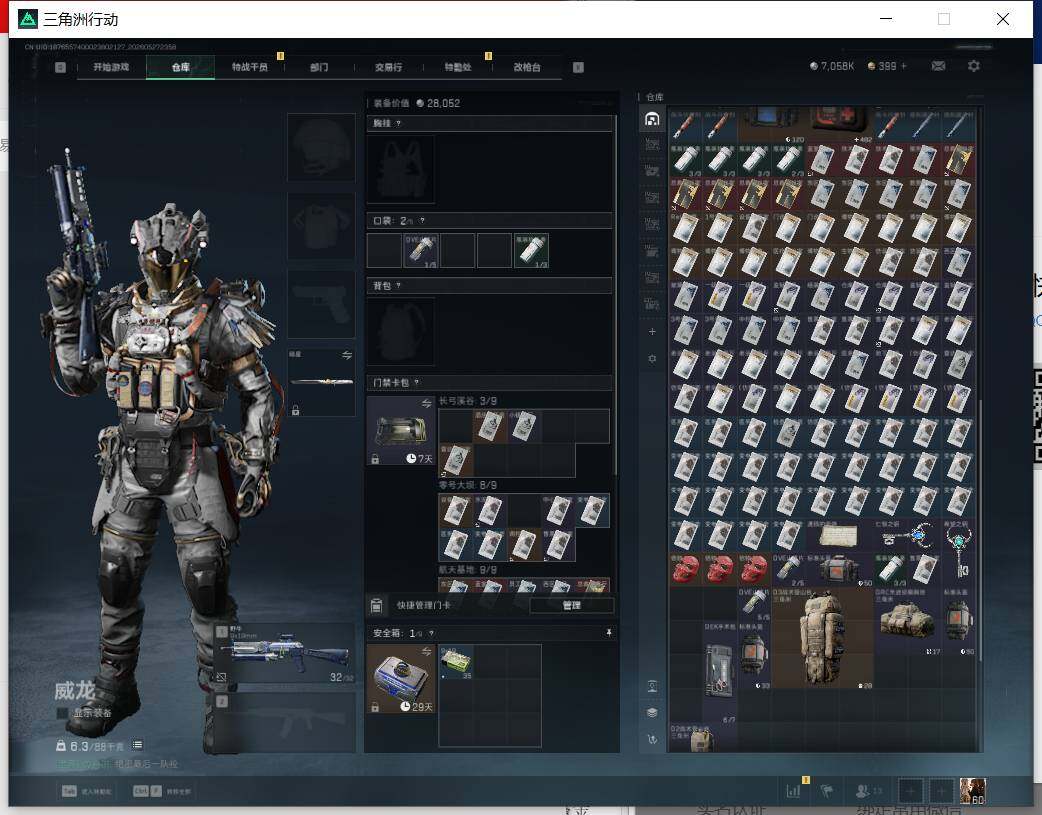
Task: Click the help icon next to 门禁卡包
Action: [417, 382]
